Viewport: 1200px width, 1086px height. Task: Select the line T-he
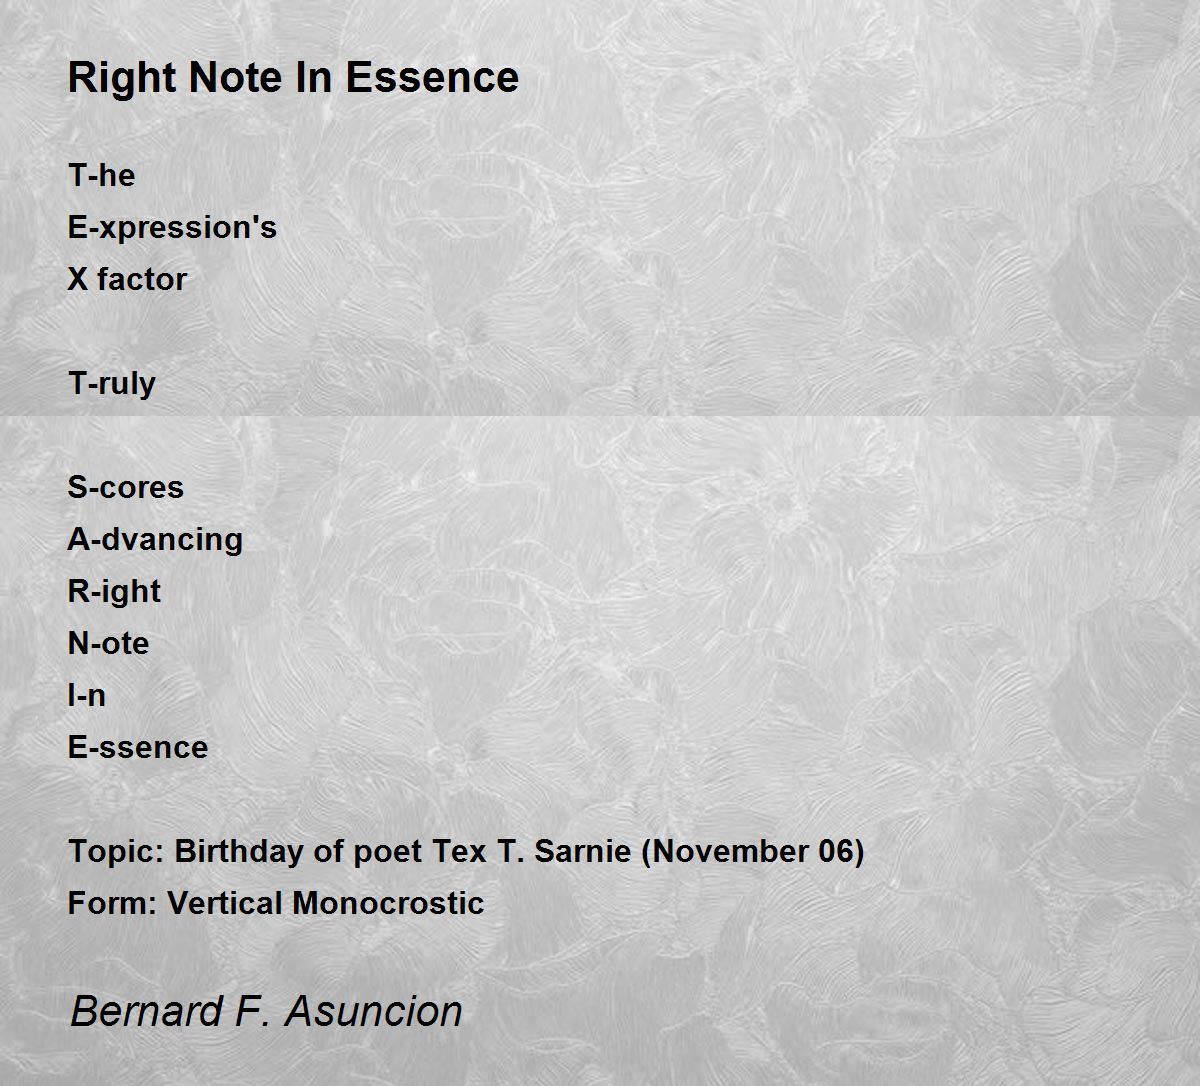[101, 175]
